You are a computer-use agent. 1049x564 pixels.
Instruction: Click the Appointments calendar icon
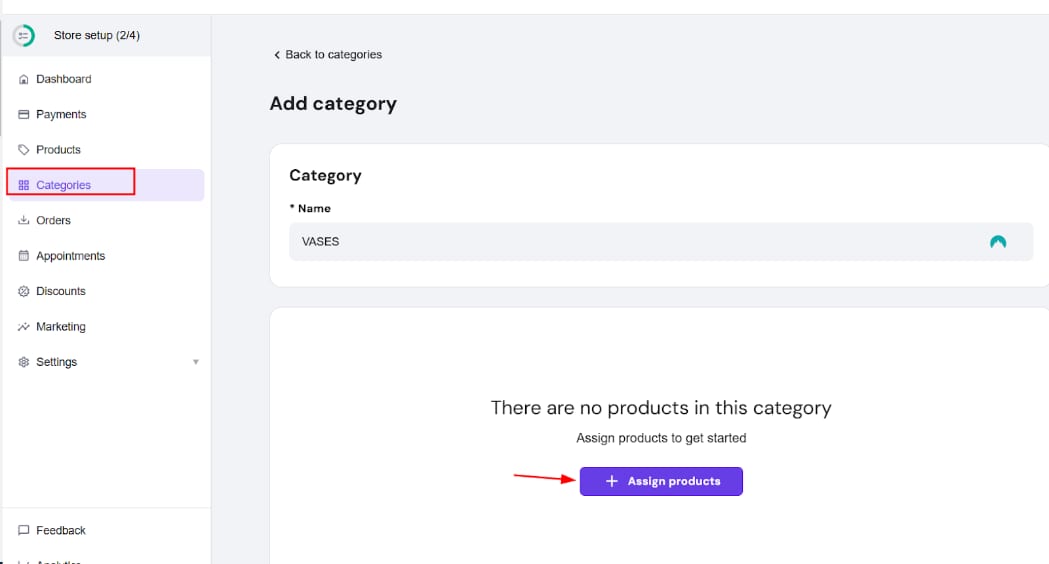(24, 256)
